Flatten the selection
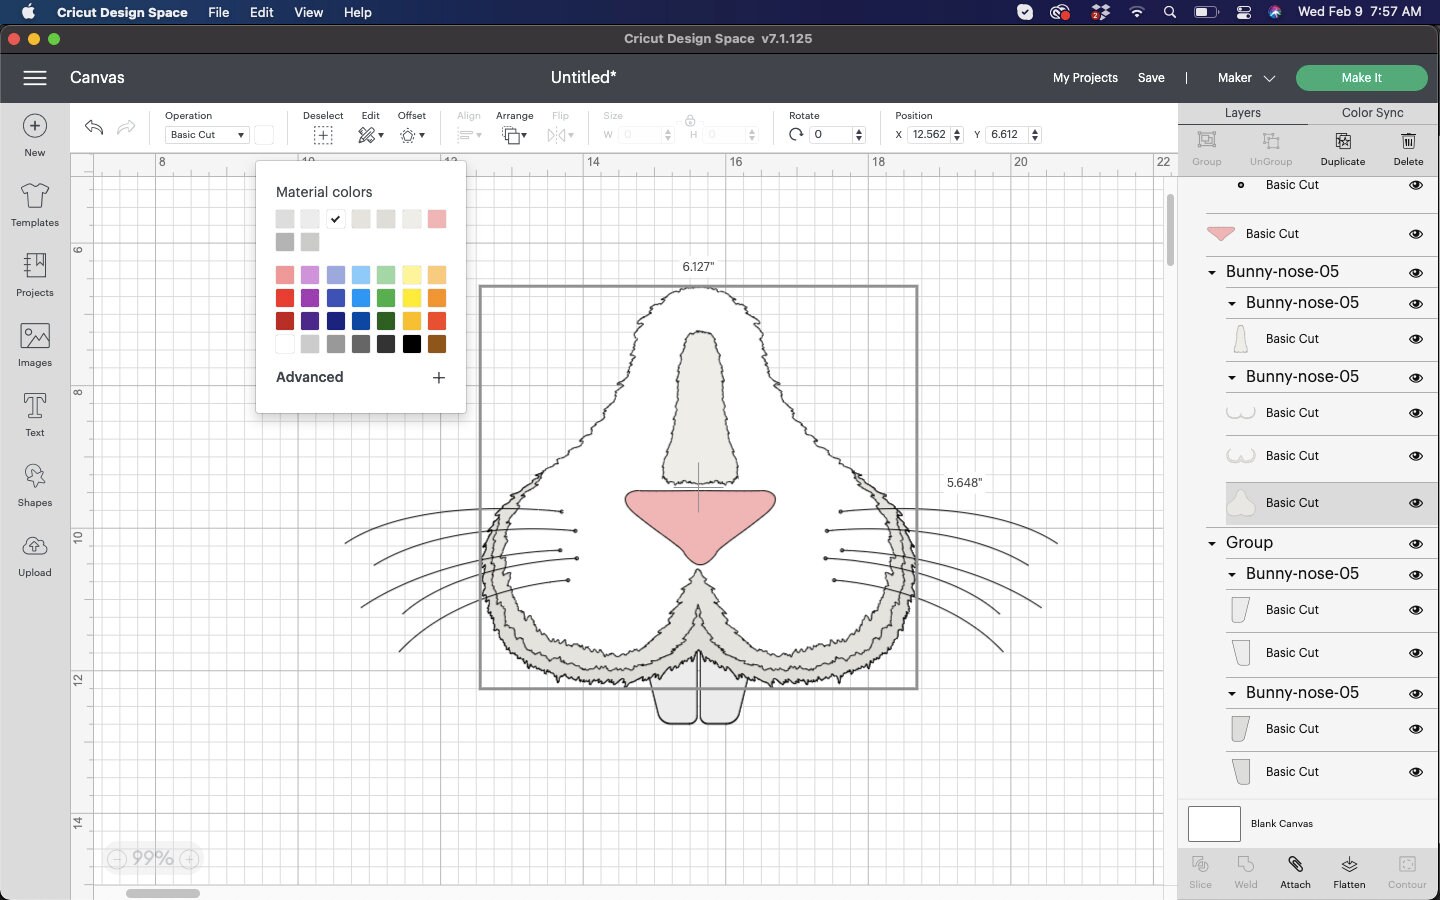 click(x=1348, y=872)
